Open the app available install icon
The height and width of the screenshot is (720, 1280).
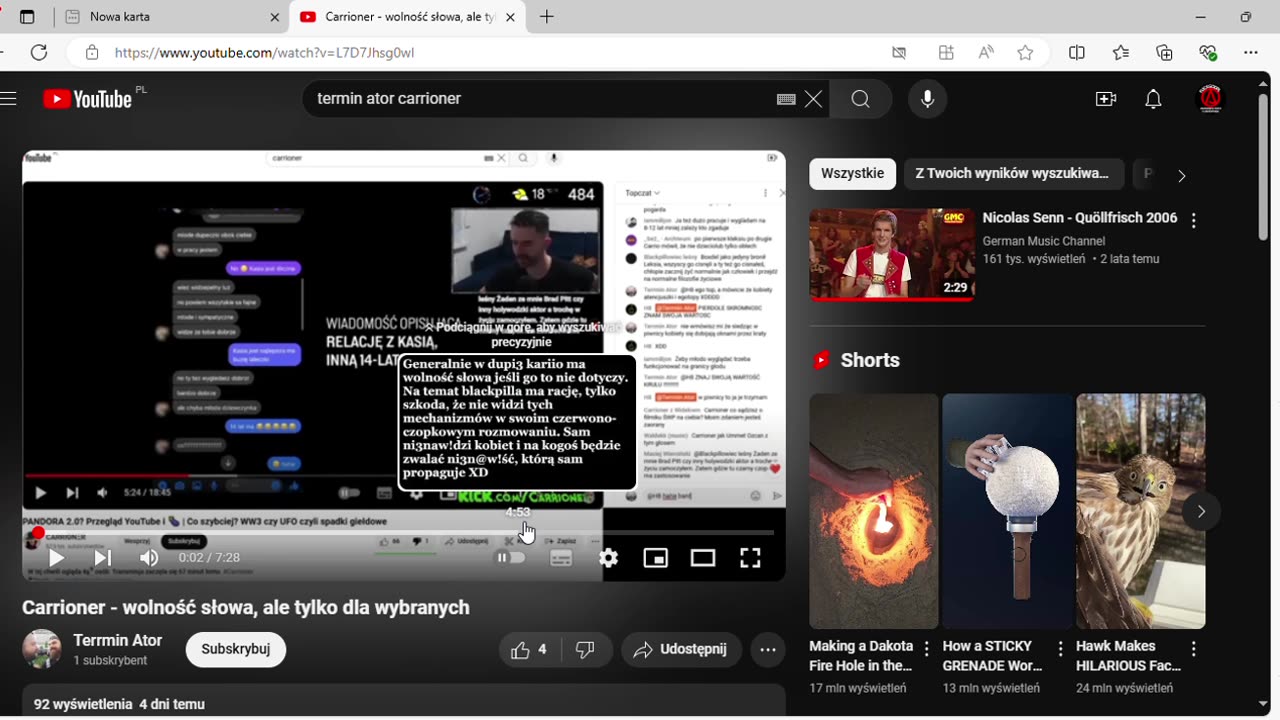[946, 53]
